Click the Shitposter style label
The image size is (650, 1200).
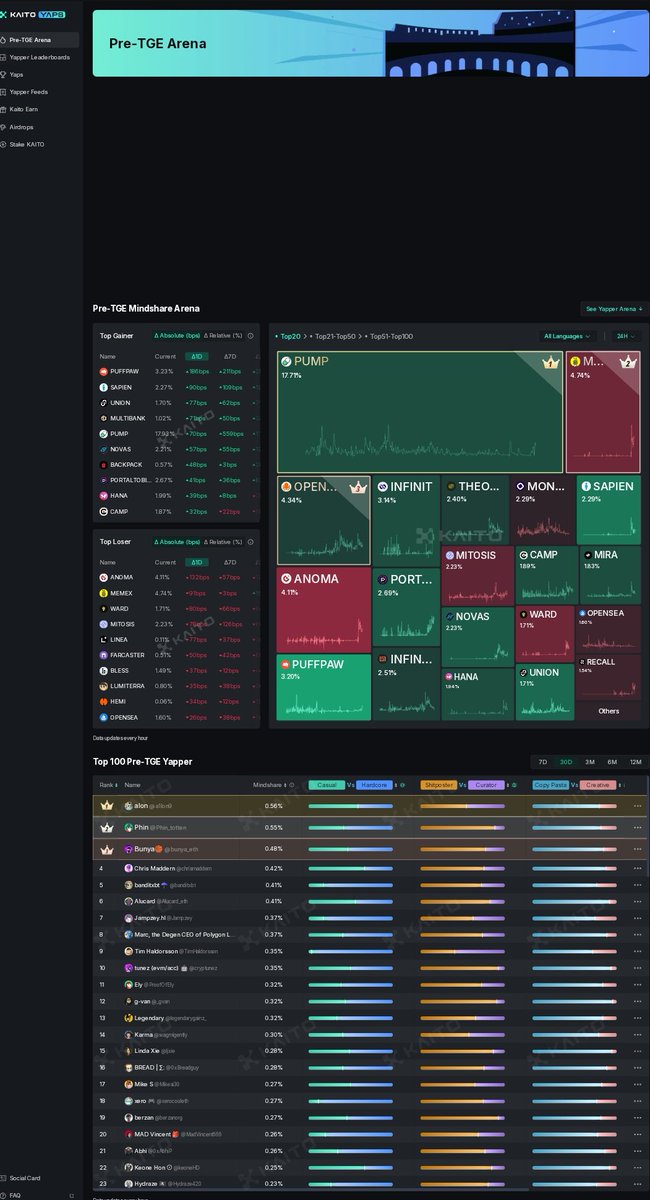(x=439, y=785)
